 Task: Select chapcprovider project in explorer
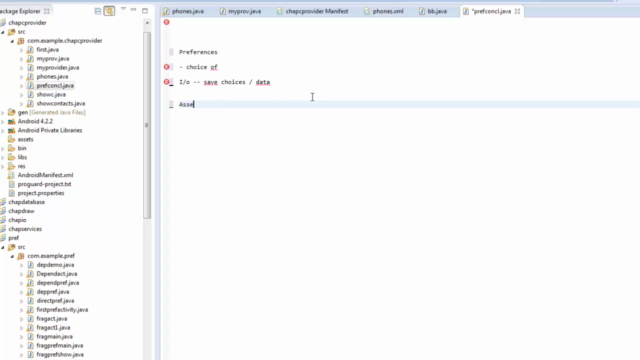point(27,23)
